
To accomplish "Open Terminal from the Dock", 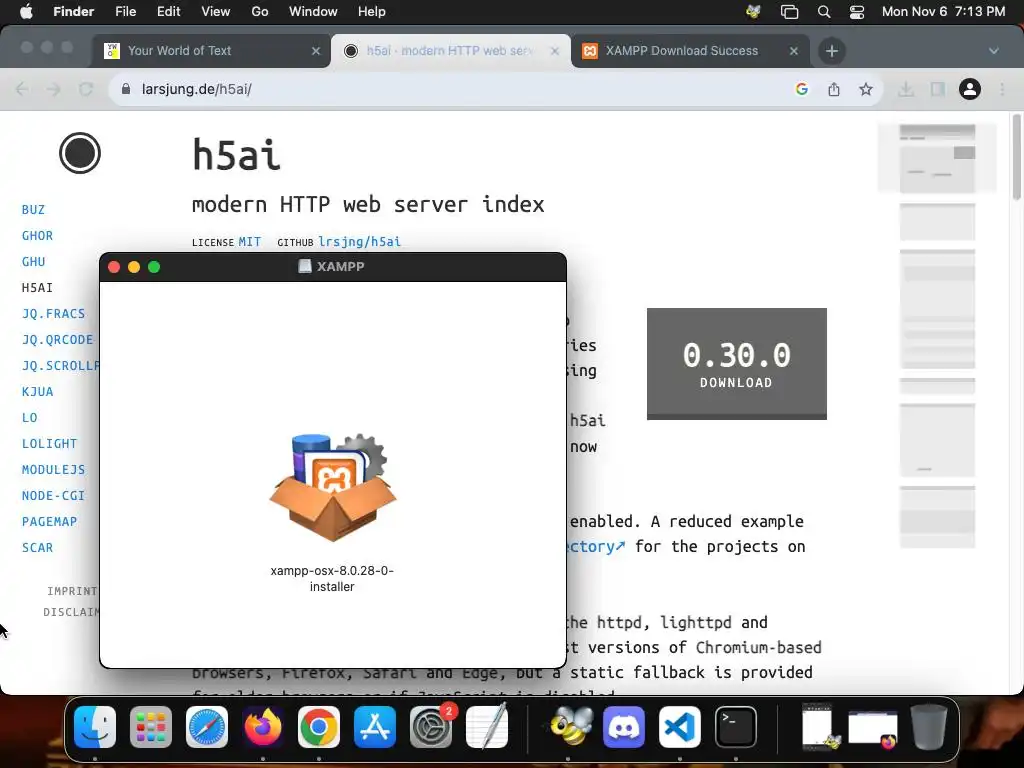I will [736, 727].
